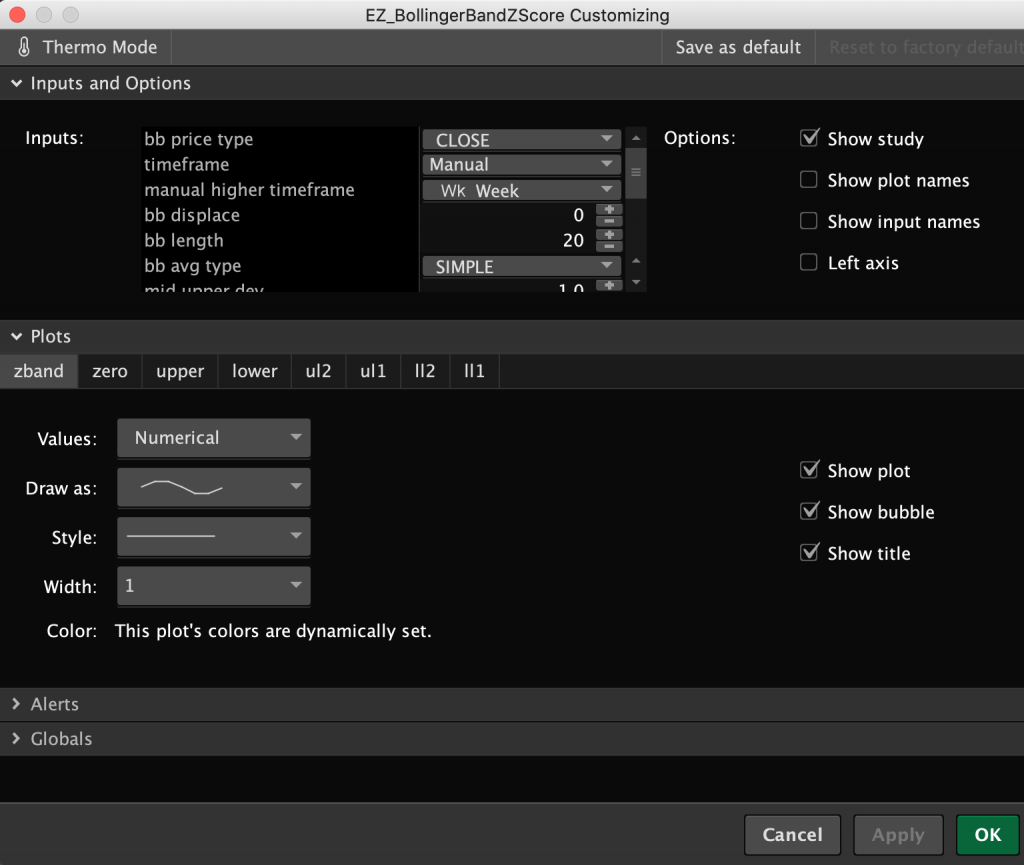Click the Thermo Mode thermometer icon
This screenshot has height=865, width=1024.
[x=22, y=46]
